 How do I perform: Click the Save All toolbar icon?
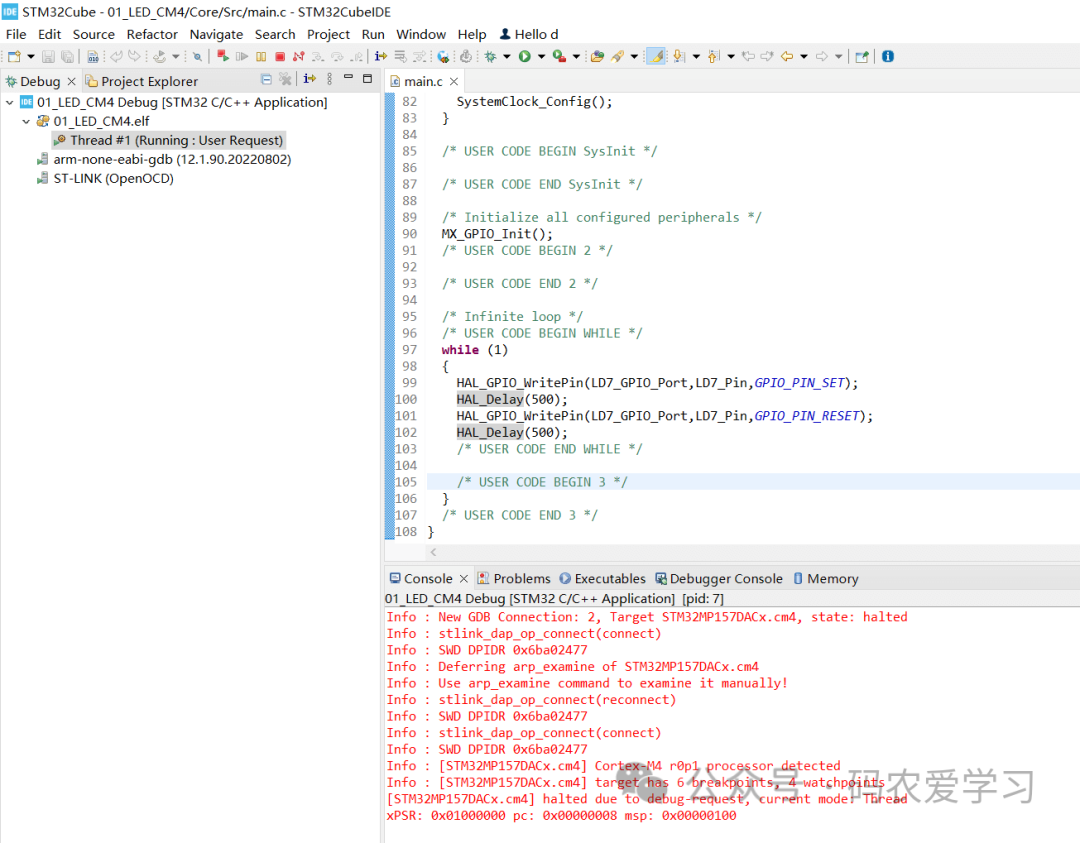(68, 56)
